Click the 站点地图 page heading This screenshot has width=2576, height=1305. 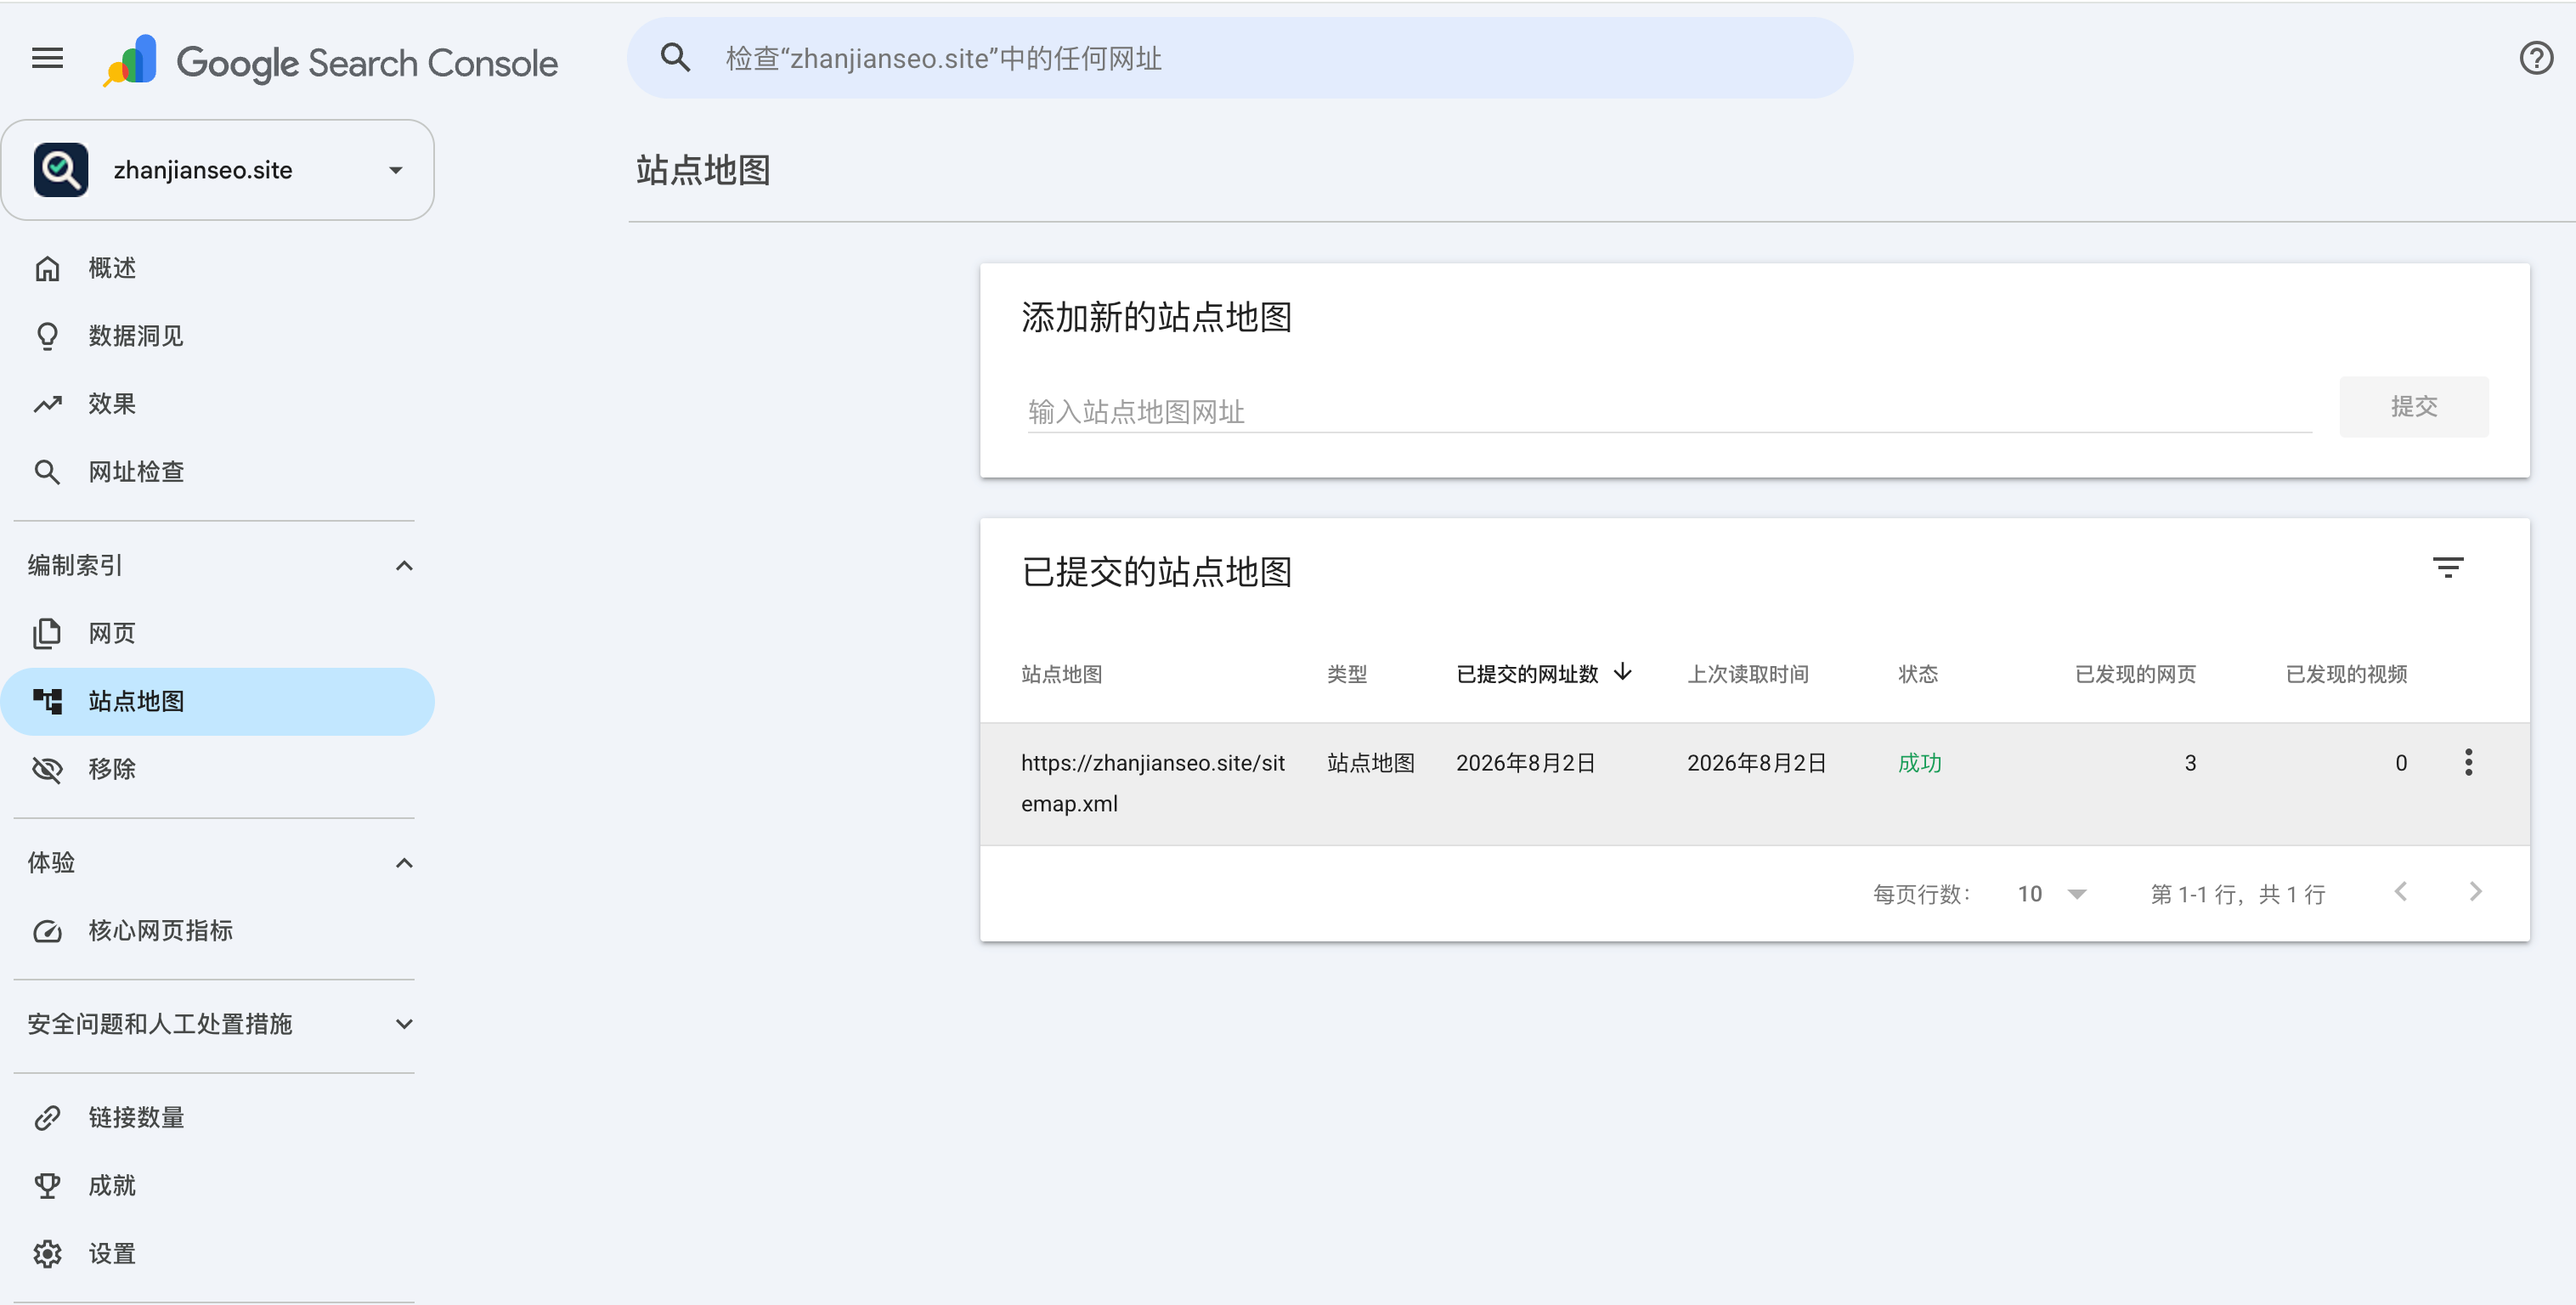click(703, 170)
